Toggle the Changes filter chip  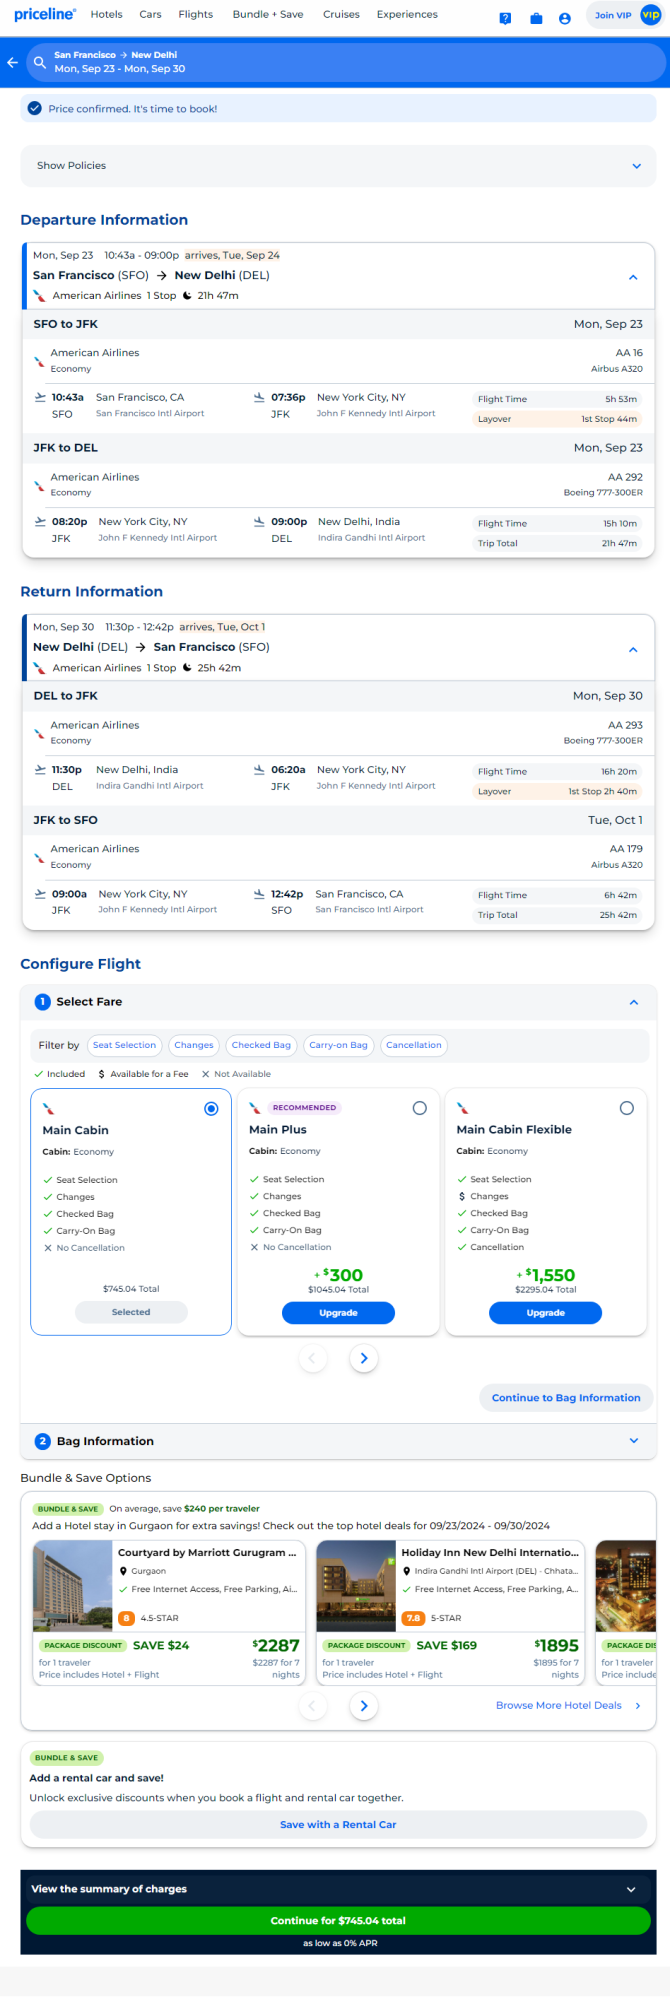coord(194,1045)
